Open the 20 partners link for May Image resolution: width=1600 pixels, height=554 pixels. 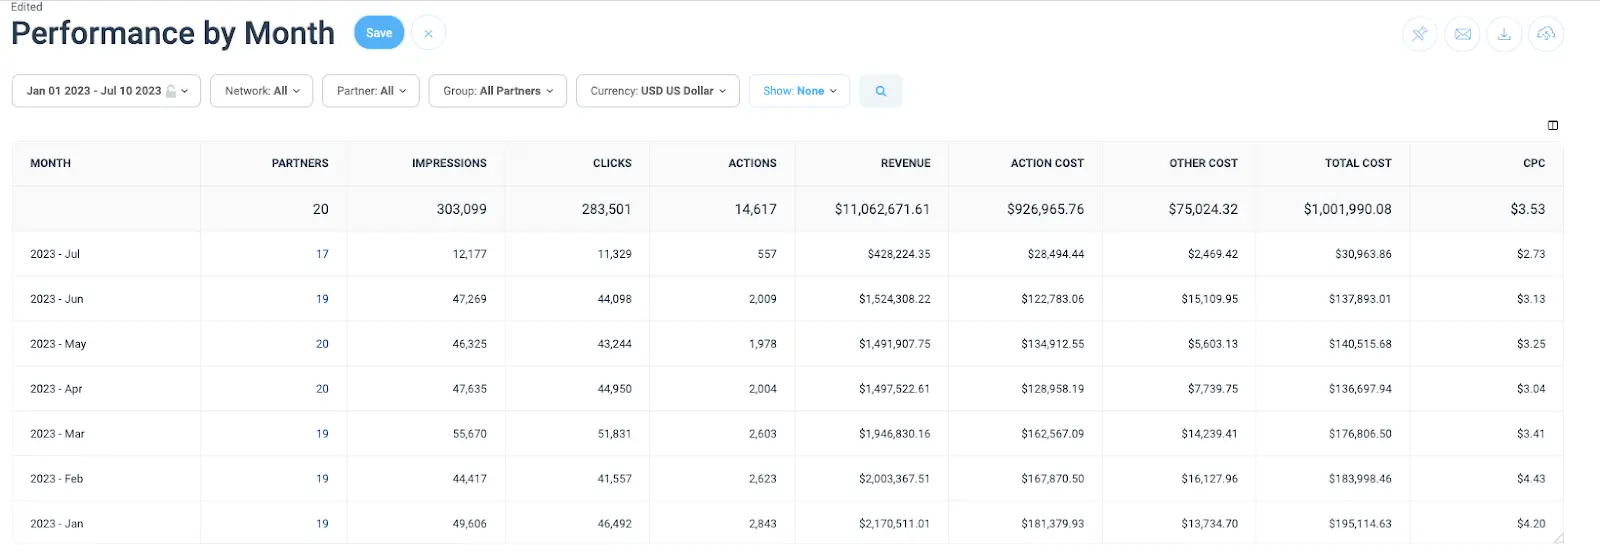[x=322, y=344]
